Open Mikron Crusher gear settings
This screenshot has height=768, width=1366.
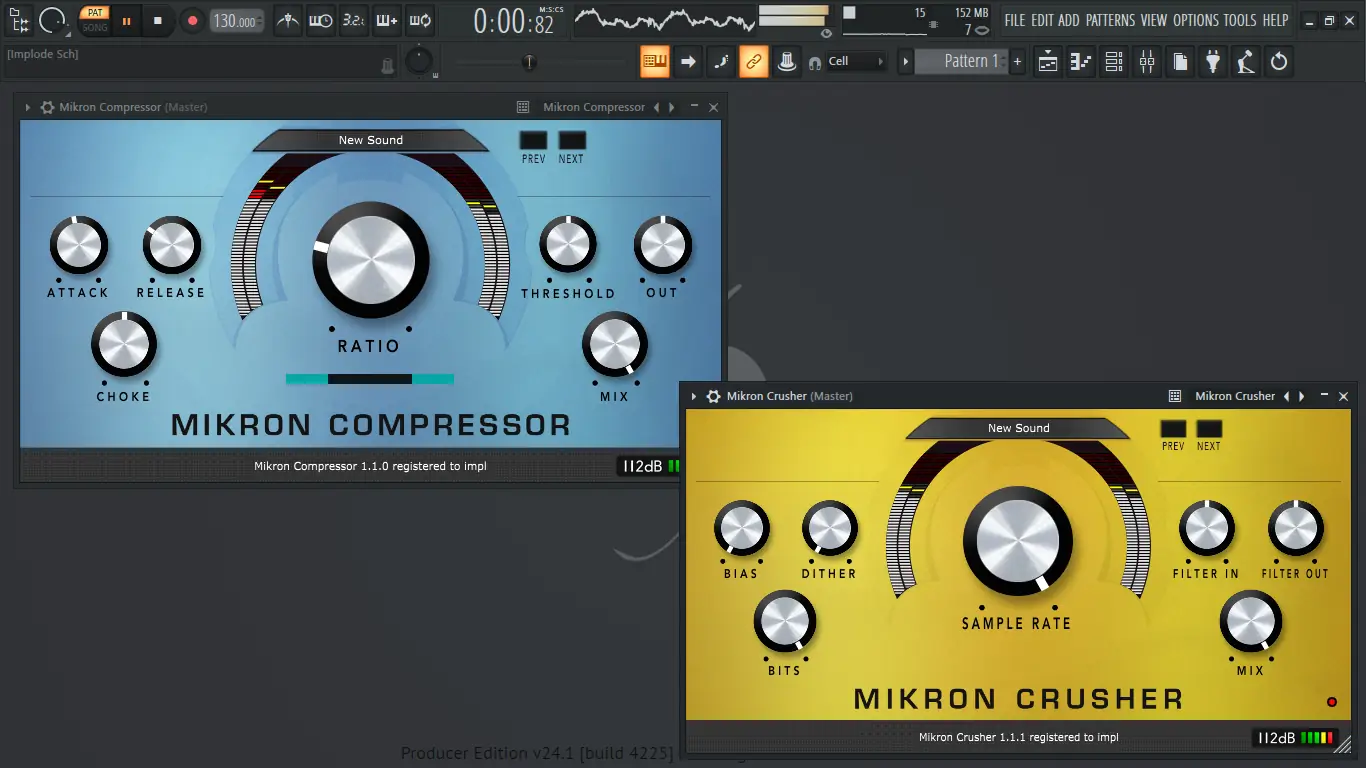pos(713,396)
